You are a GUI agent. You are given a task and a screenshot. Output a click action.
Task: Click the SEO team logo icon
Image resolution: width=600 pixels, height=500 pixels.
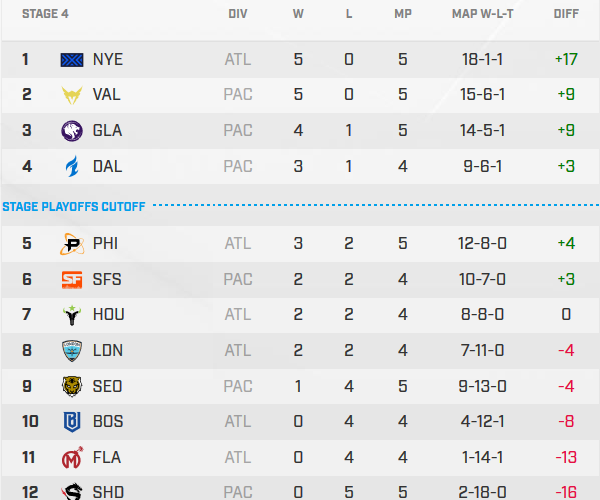pos(73,386)
